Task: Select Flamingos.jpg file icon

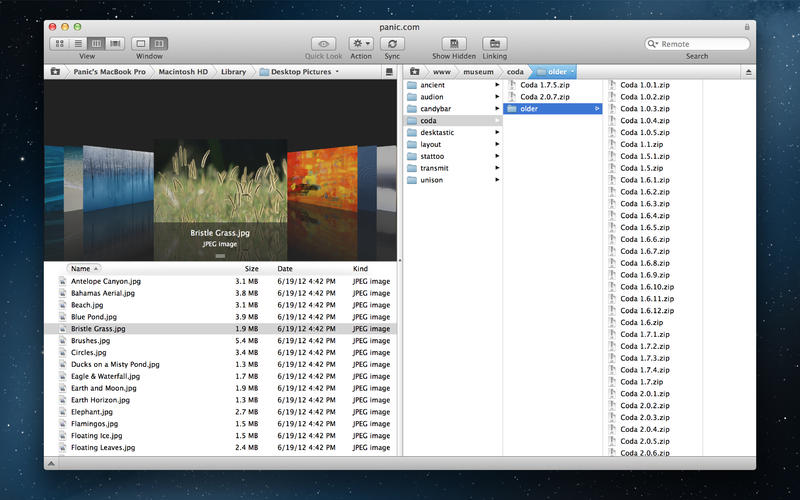Action: 62,423
